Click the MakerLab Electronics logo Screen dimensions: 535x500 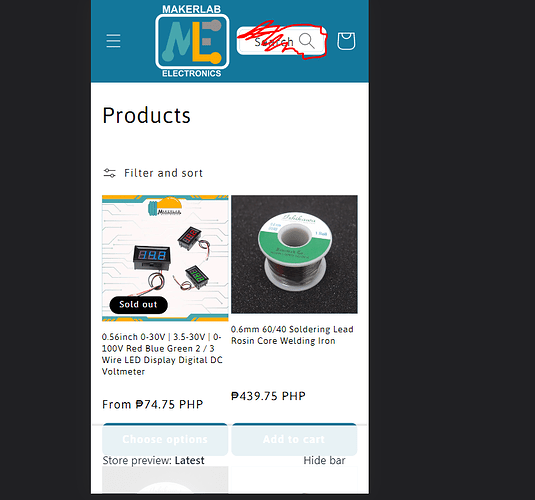[192, 41]
